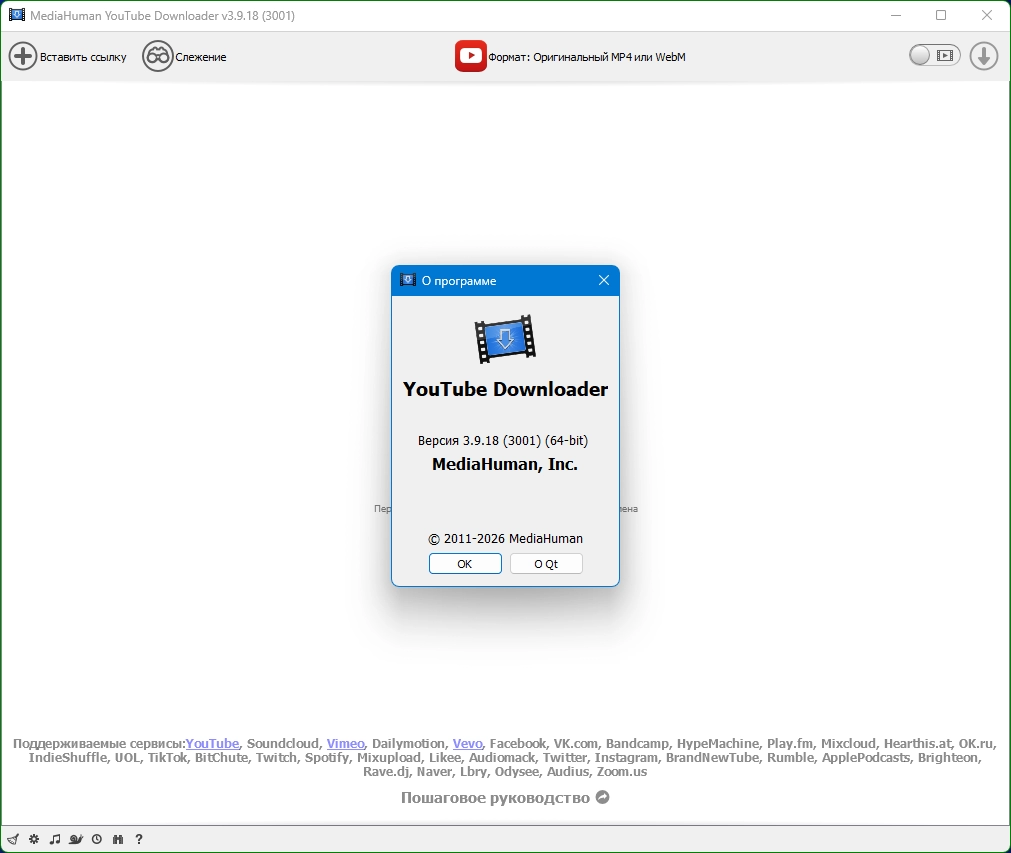Screen dimensions: 1011x853
Task: Click Zoom.us in the supported services list
Action: [x=622, y=772]
